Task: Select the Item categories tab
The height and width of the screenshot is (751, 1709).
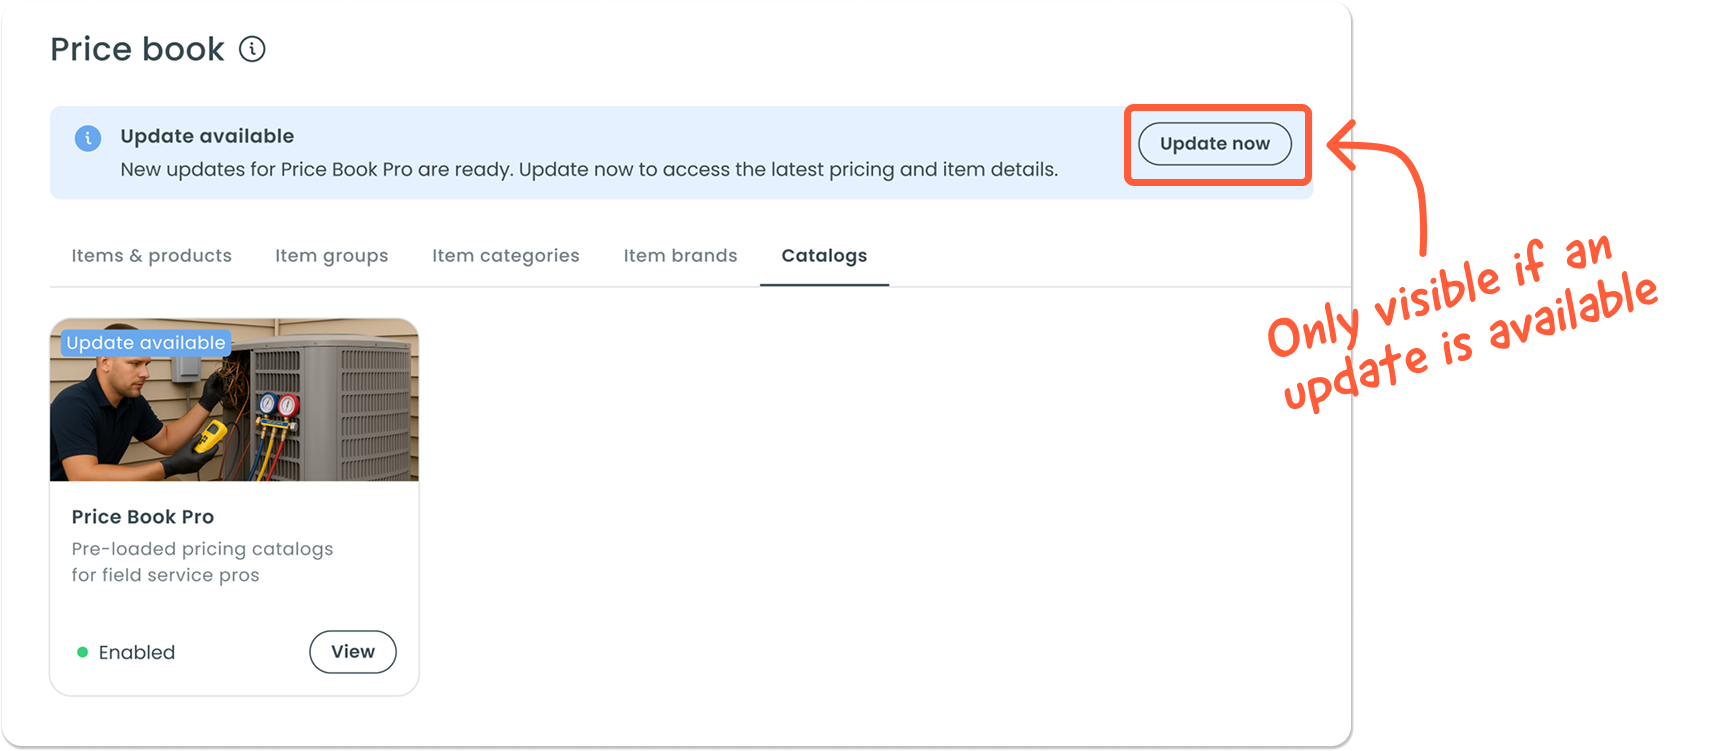Action: click(x=505, y=256)
